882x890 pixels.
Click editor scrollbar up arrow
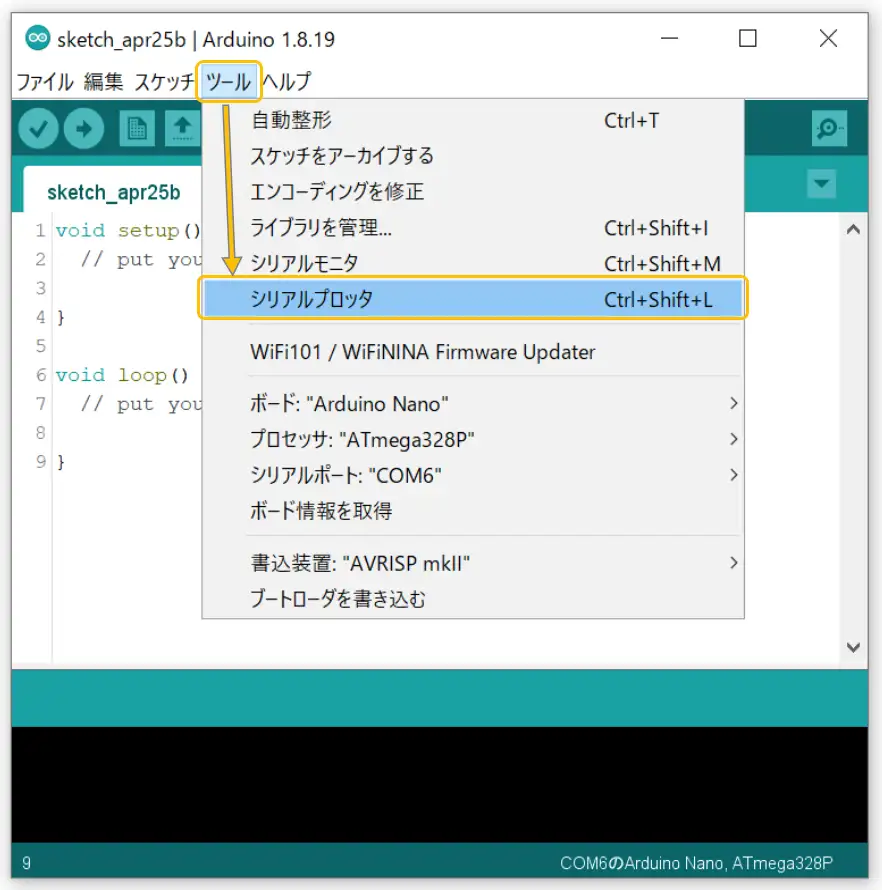(853, 230)
